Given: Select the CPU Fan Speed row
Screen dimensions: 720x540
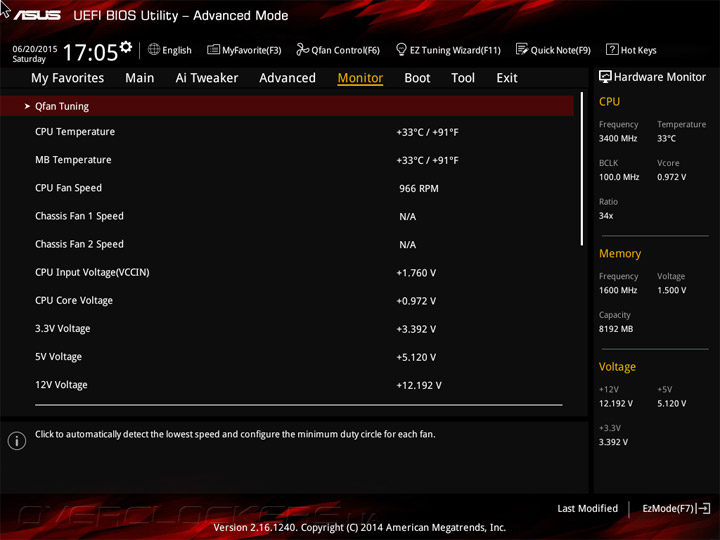Looking at the screenshot, I should coord(287,188).
